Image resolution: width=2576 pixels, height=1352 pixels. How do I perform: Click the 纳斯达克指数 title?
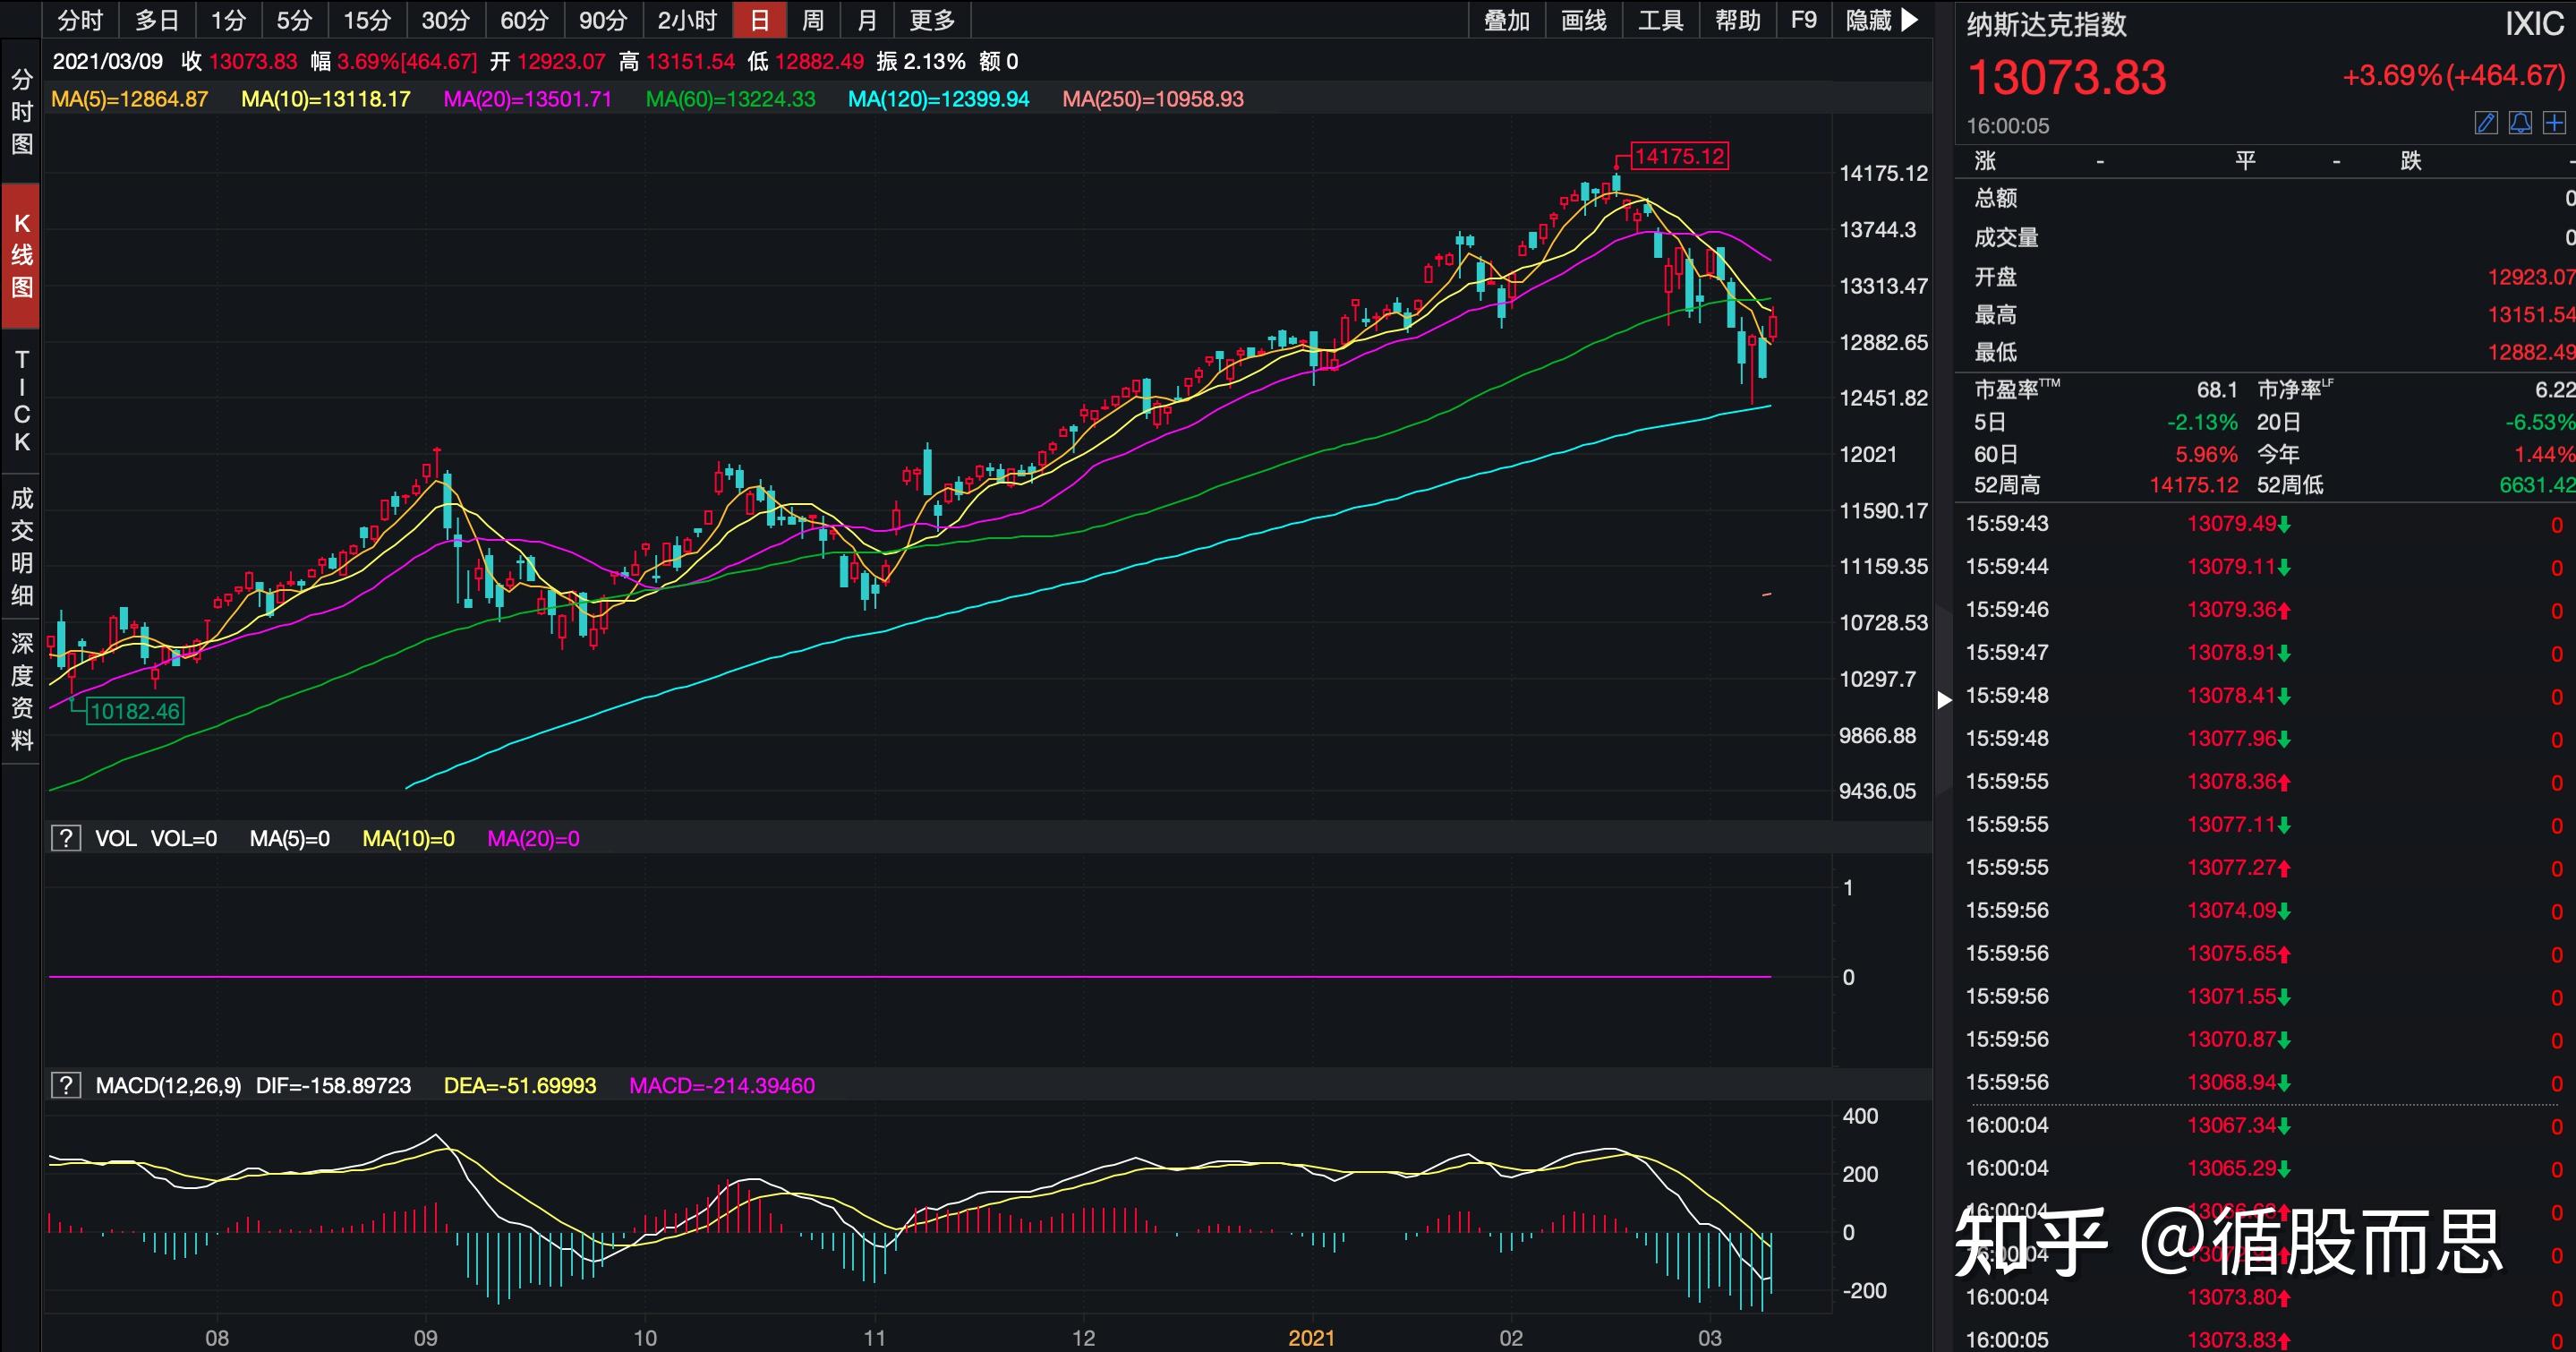pos(2046,24)
